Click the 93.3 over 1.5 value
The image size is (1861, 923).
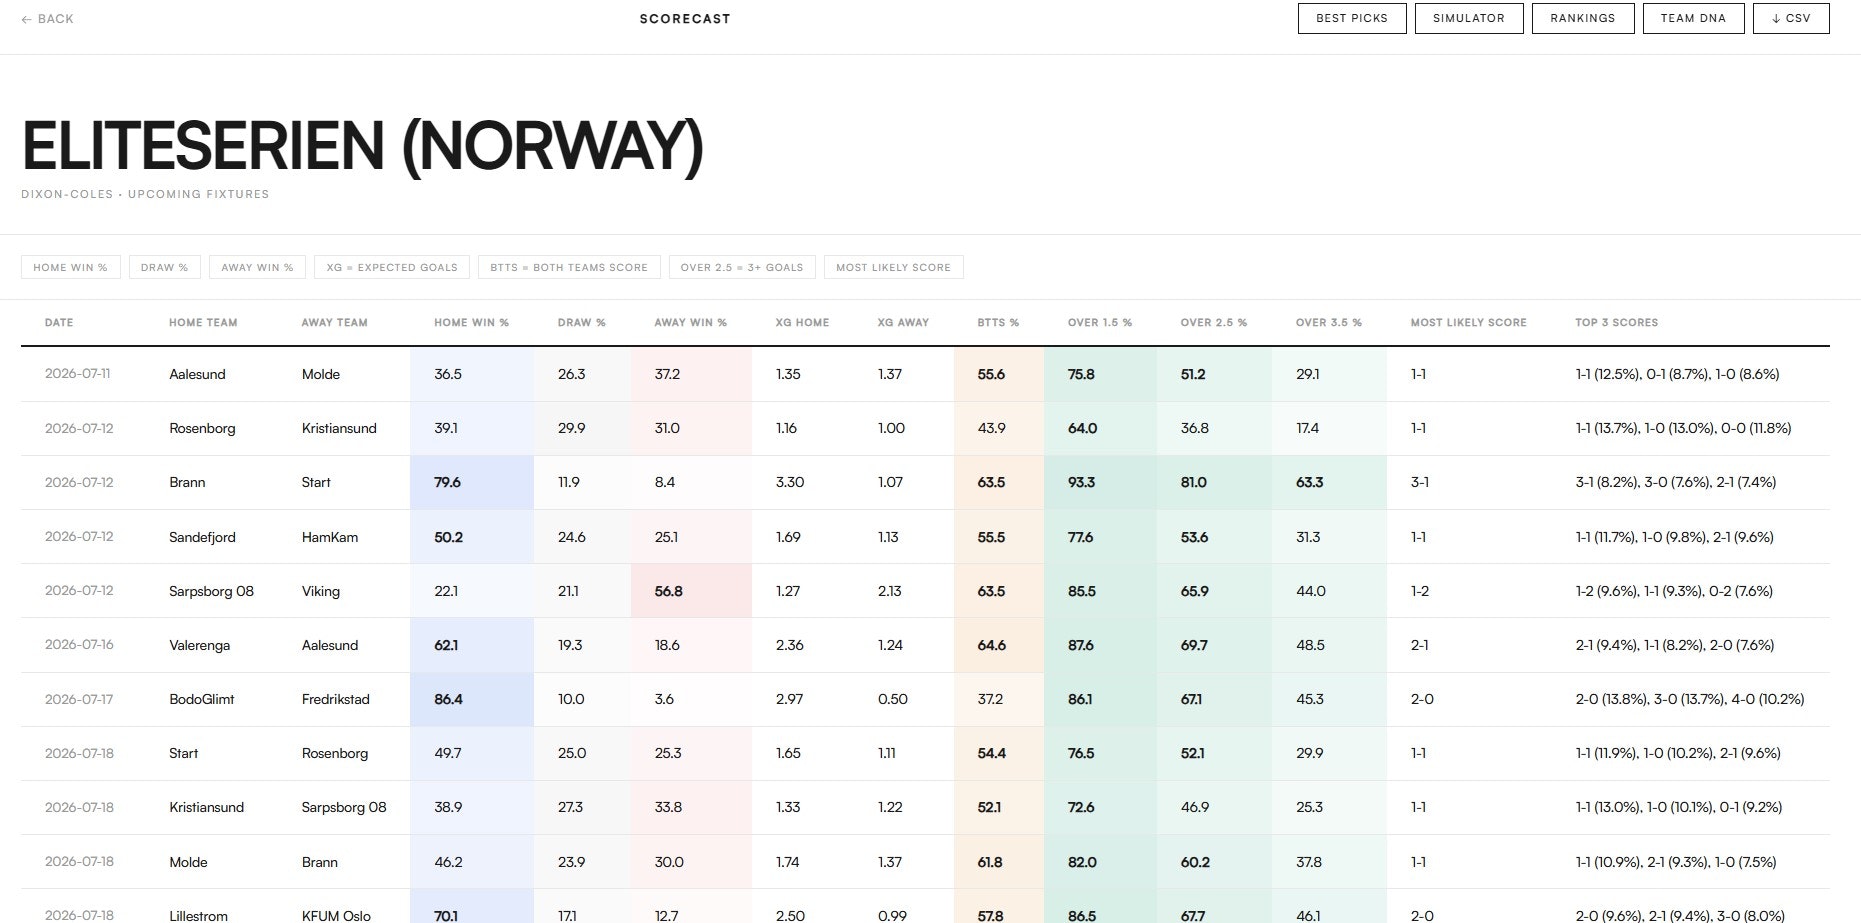1081,482
